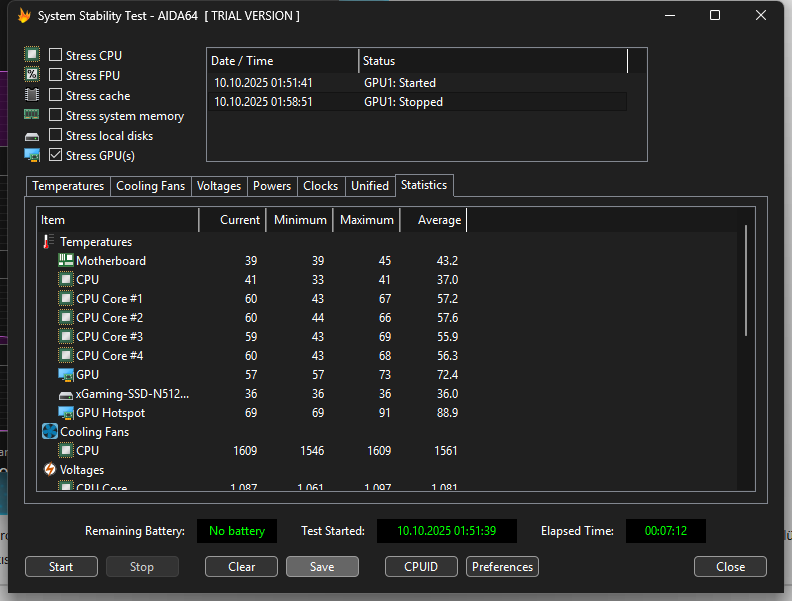Click the Minimum column header
The width and height of the screenshot is (792, 601).
[300, 220]
